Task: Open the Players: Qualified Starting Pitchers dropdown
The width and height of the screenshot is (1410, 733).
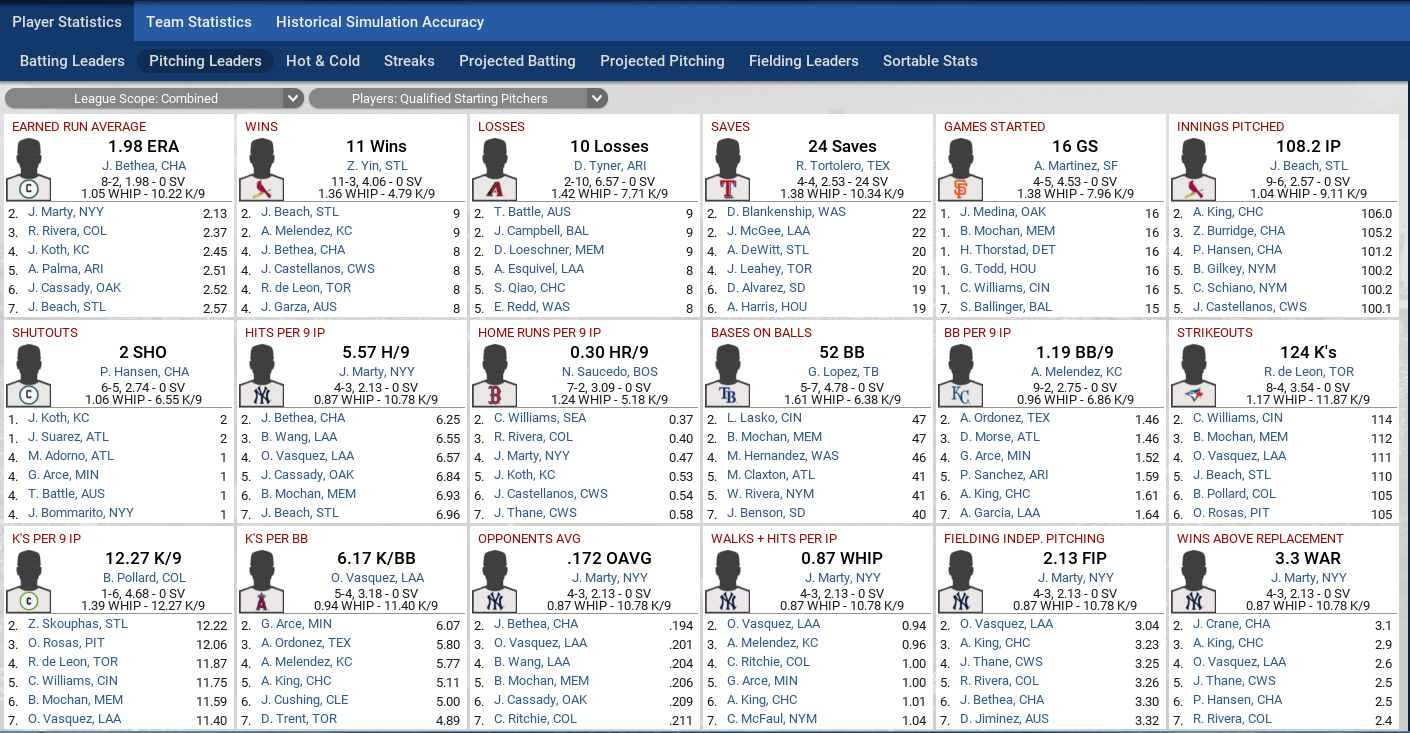Action: click(x=457, y=98)
